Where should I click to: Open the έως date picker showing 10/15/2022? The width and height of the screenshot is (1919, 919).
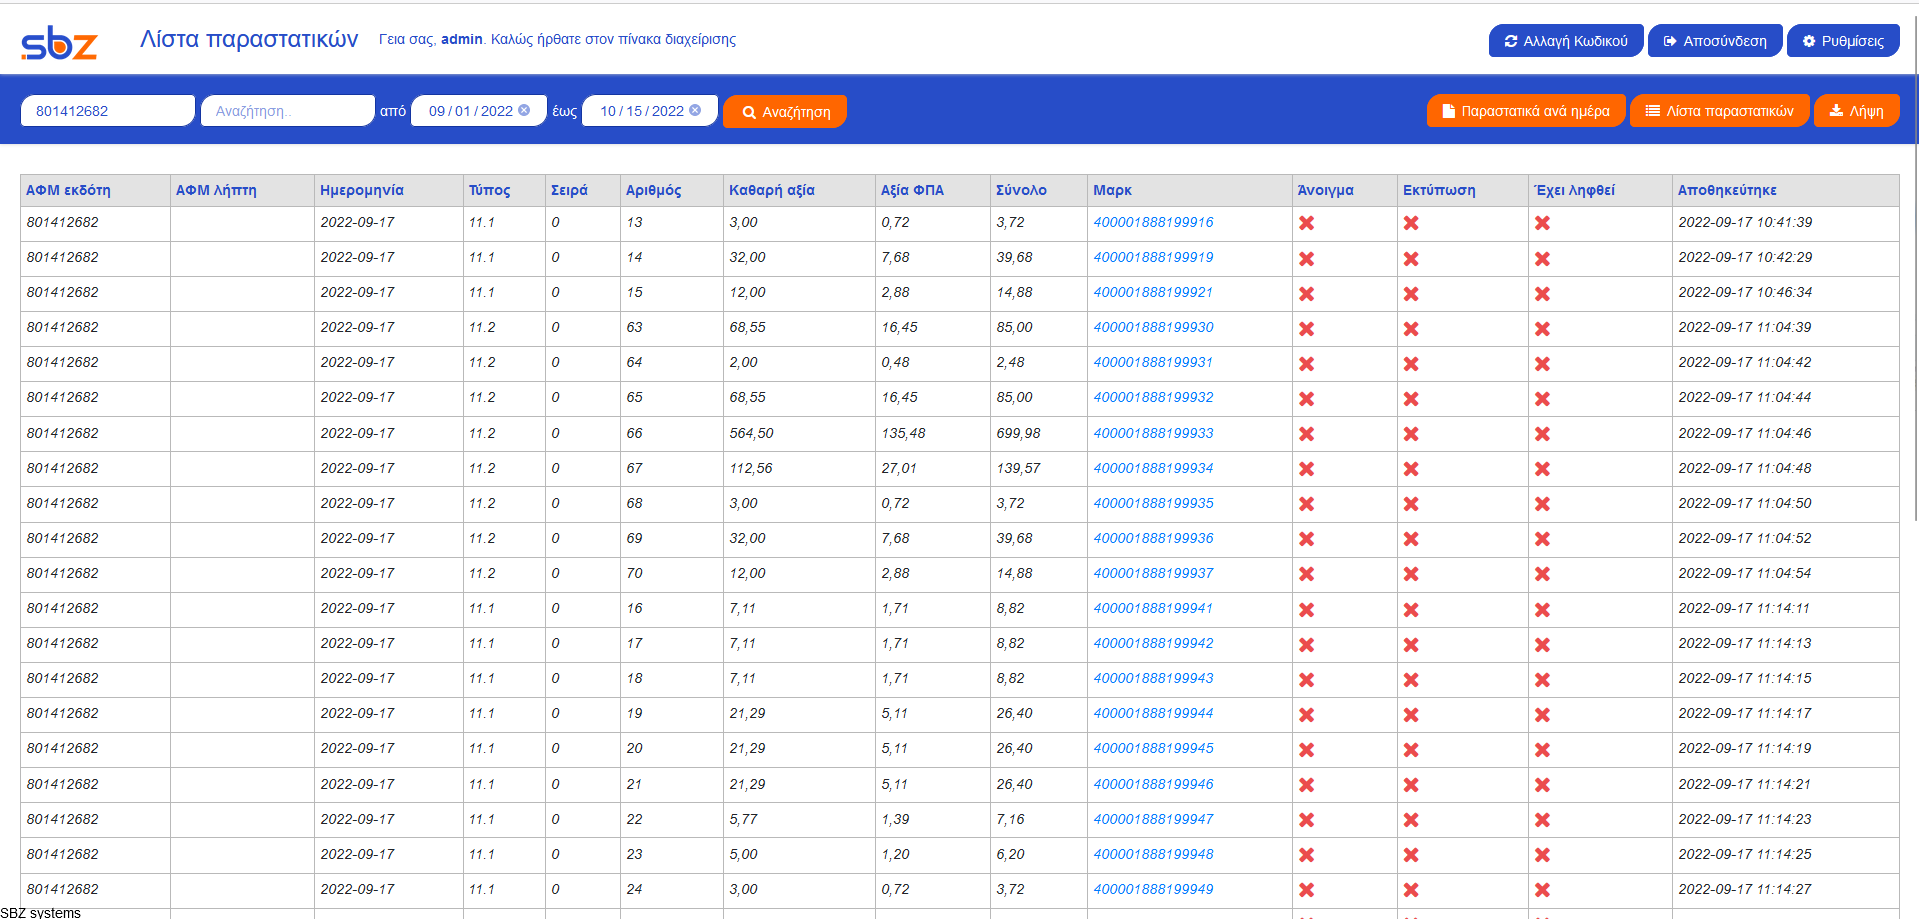pos(640,110)
